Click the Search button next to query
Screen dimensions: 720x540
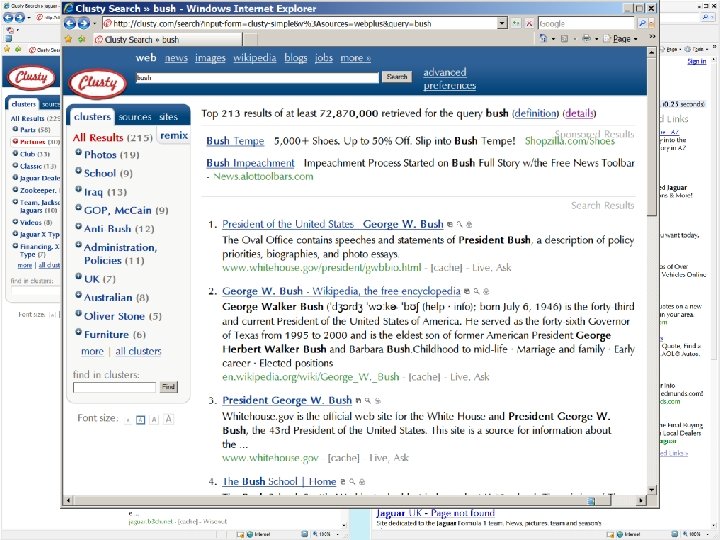[397, 77]
